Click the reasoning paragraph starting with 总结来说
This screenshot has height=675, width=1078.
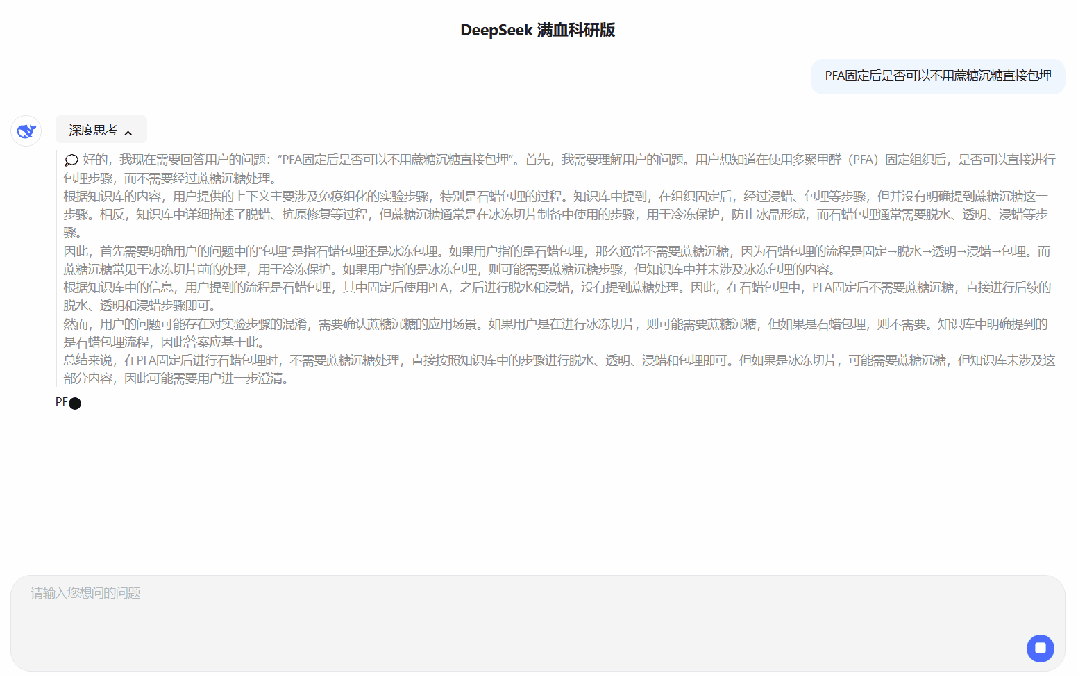click(560, 370)
